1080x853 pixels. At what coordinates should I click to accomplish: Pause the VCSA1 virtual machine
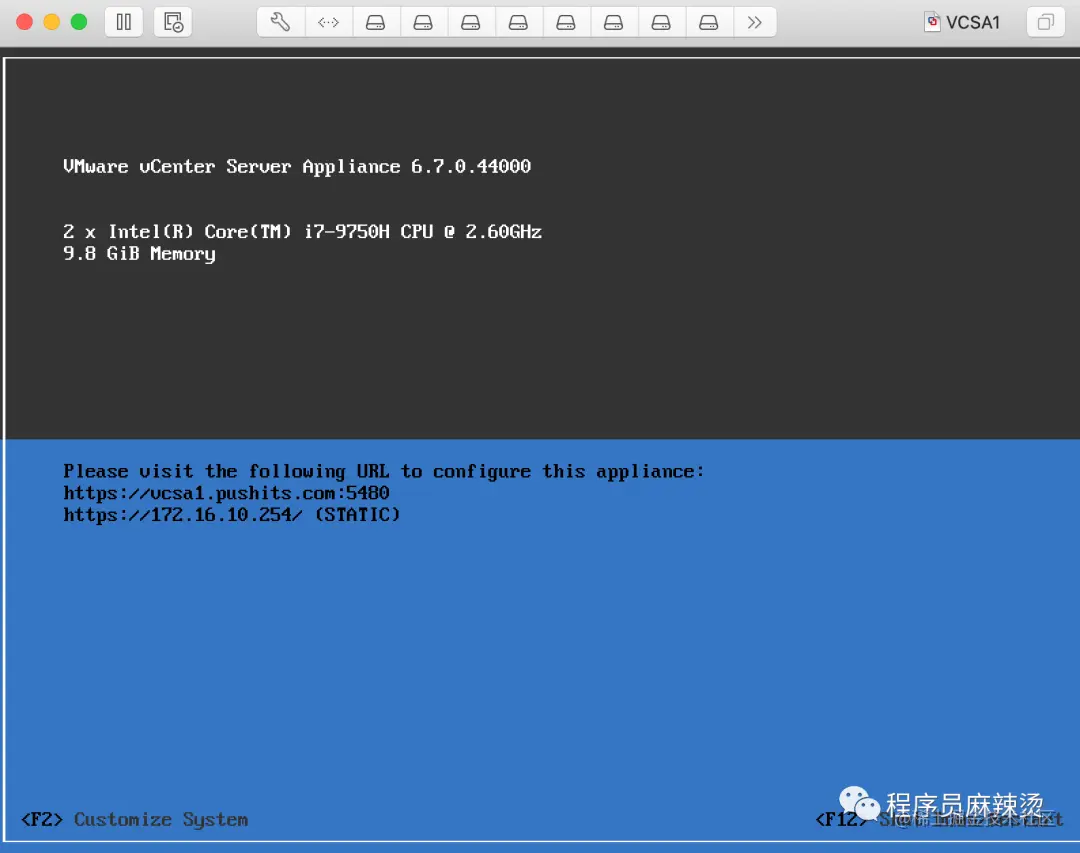pos(124,22)
